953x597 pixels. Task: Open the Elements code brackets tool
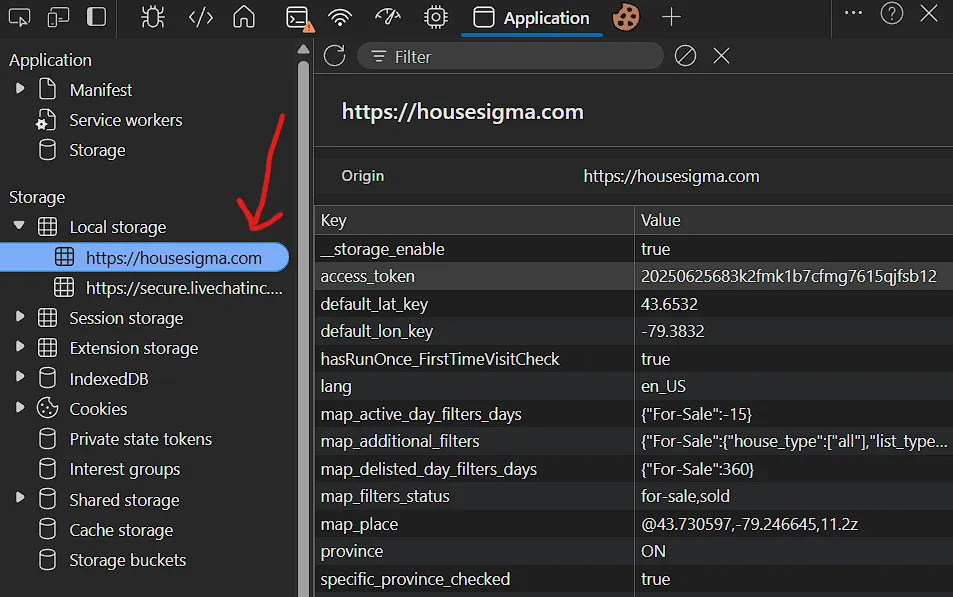point(201,17)
